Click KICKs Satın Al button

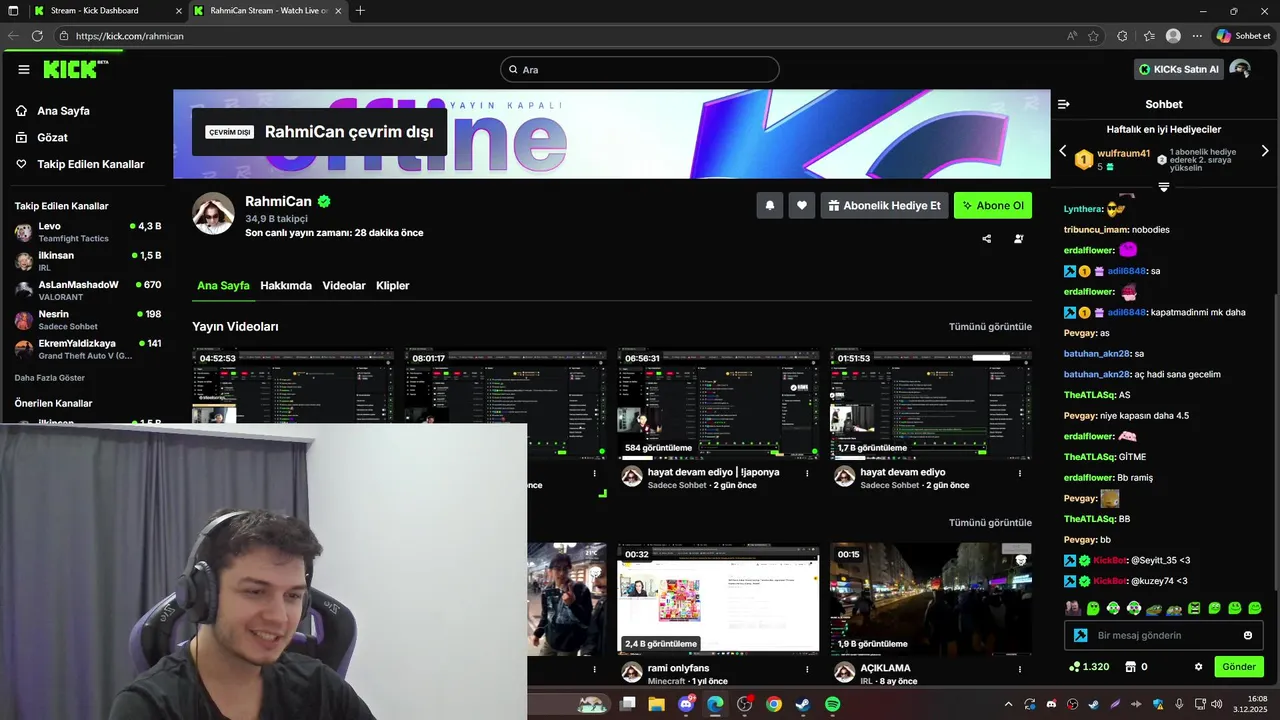[x=1179, y=69]
